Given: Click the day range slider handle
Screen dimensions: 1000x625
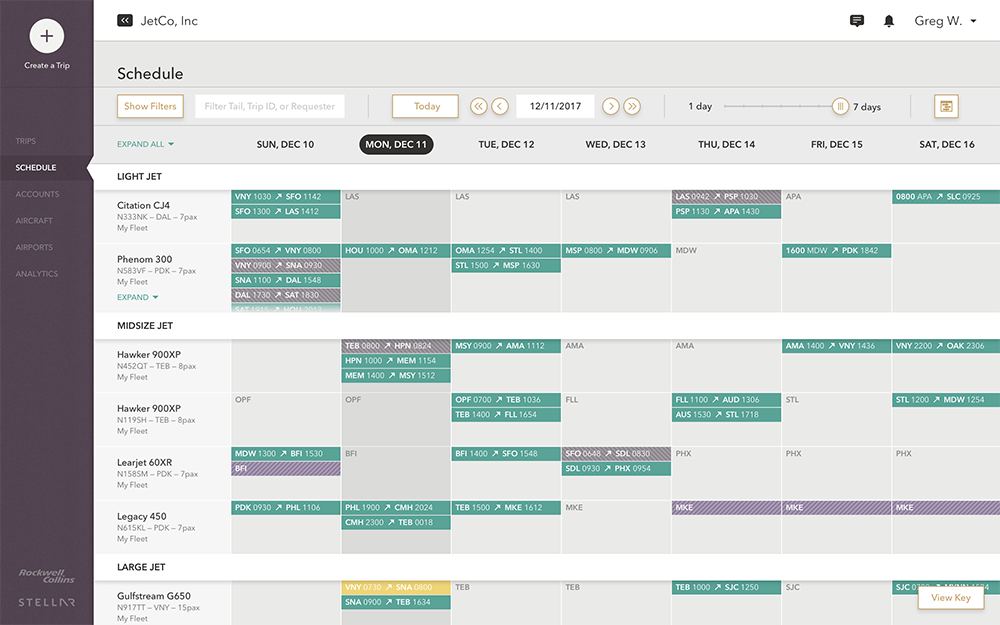Looking at the screenshot, I should pos(840,106).
